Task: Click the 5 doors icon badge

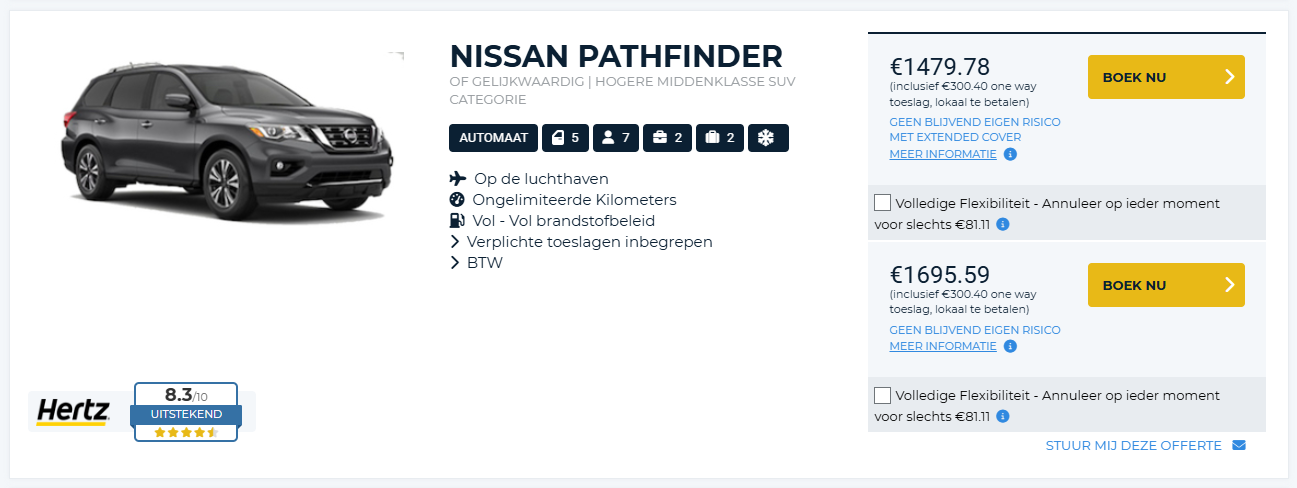Action: 565,138
